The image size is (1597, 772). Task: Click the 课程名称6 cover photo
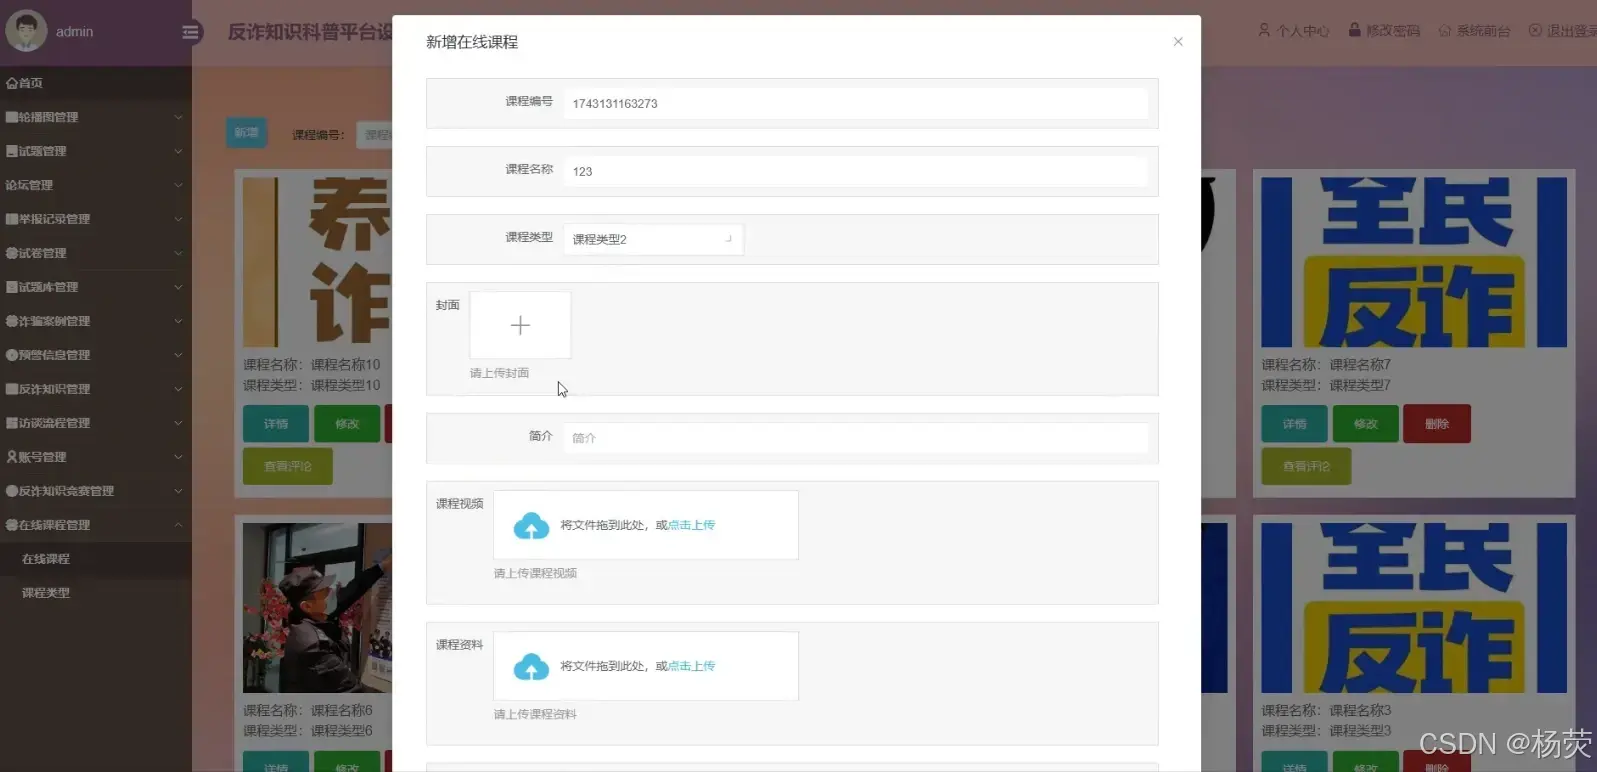(x=317, y=608)
